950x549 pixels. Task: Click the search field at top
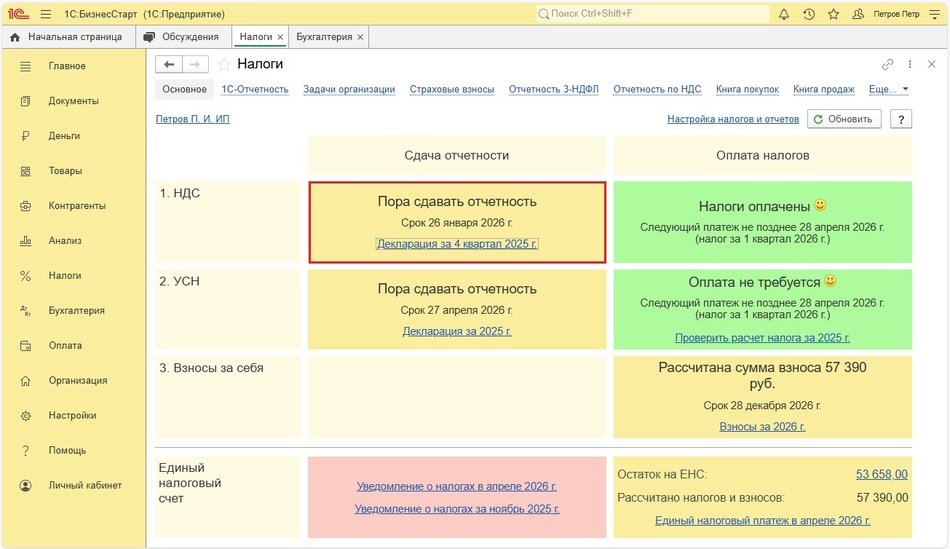[x=652, y=14]
